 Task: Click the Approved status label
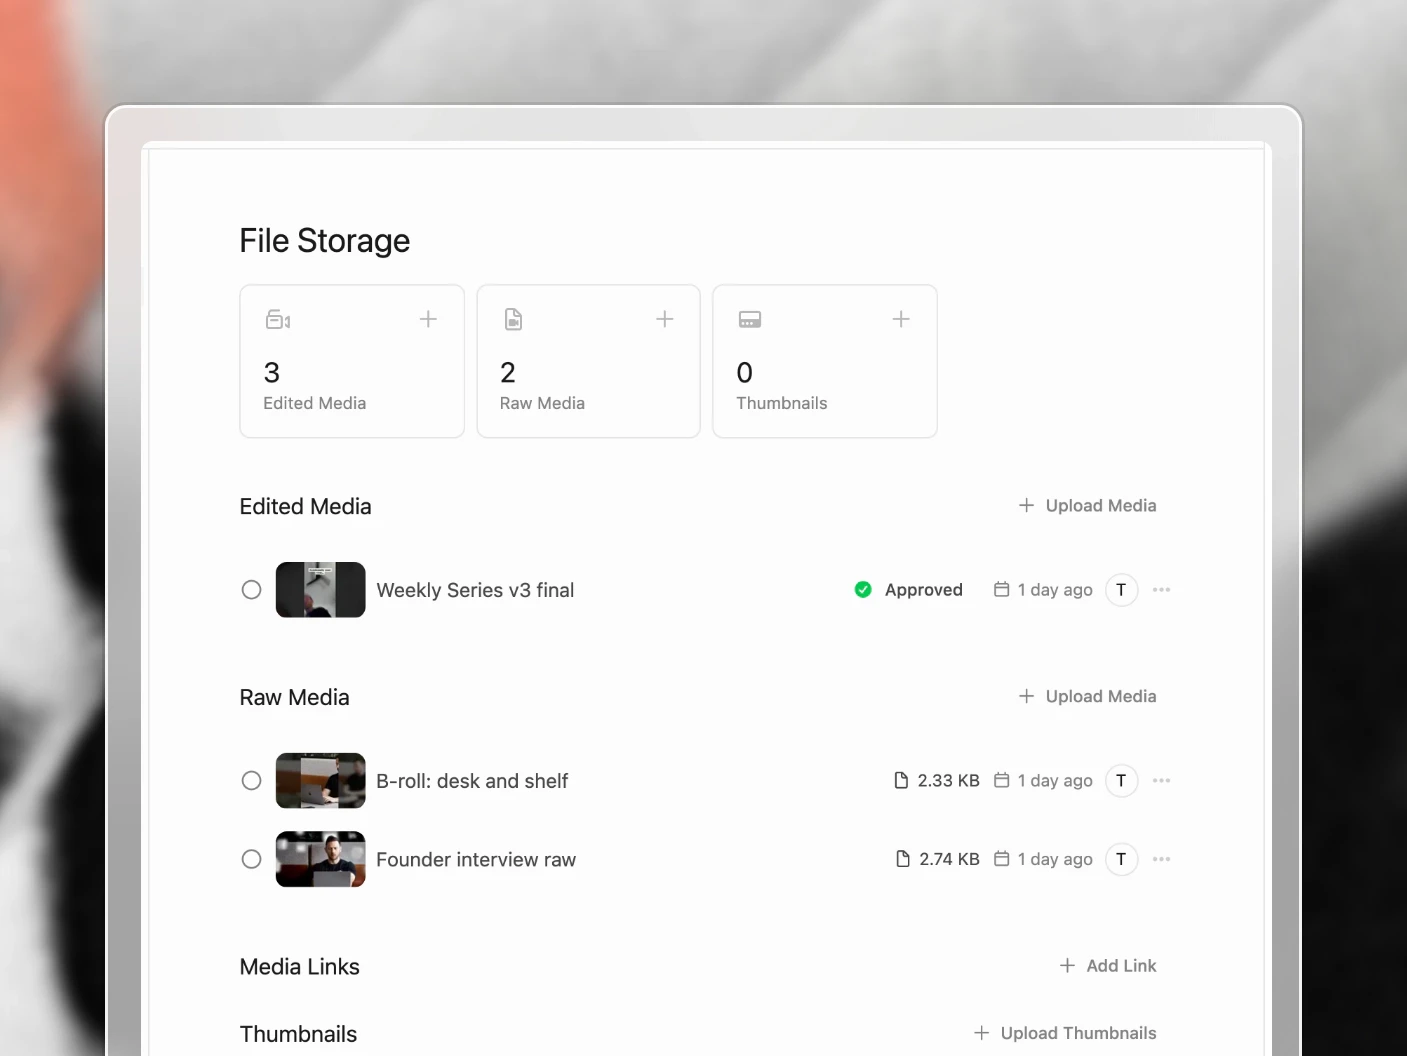point(923,590)
